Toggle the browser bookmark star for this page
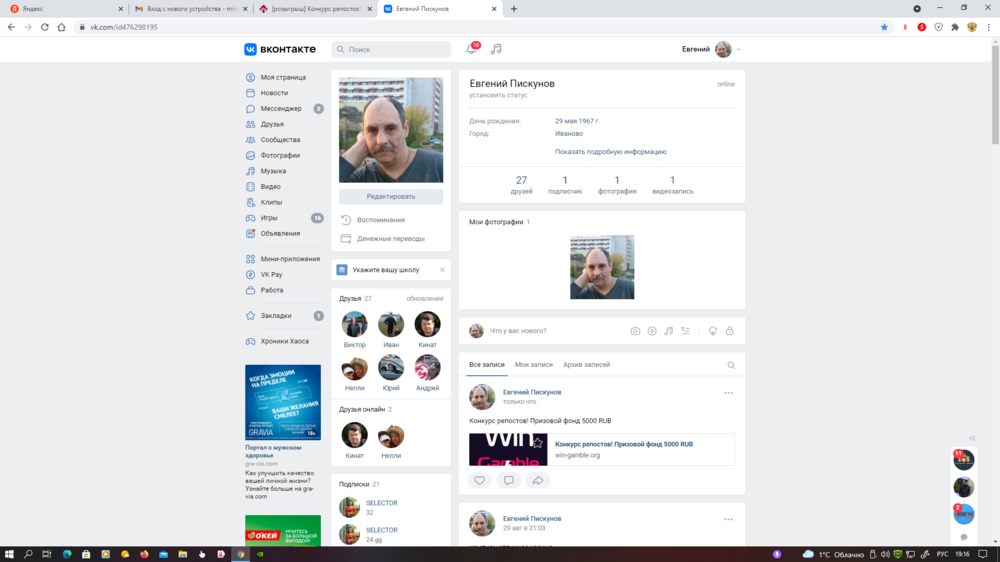The width and height of the screenshot is (1000, 562). tap(884, 27)
